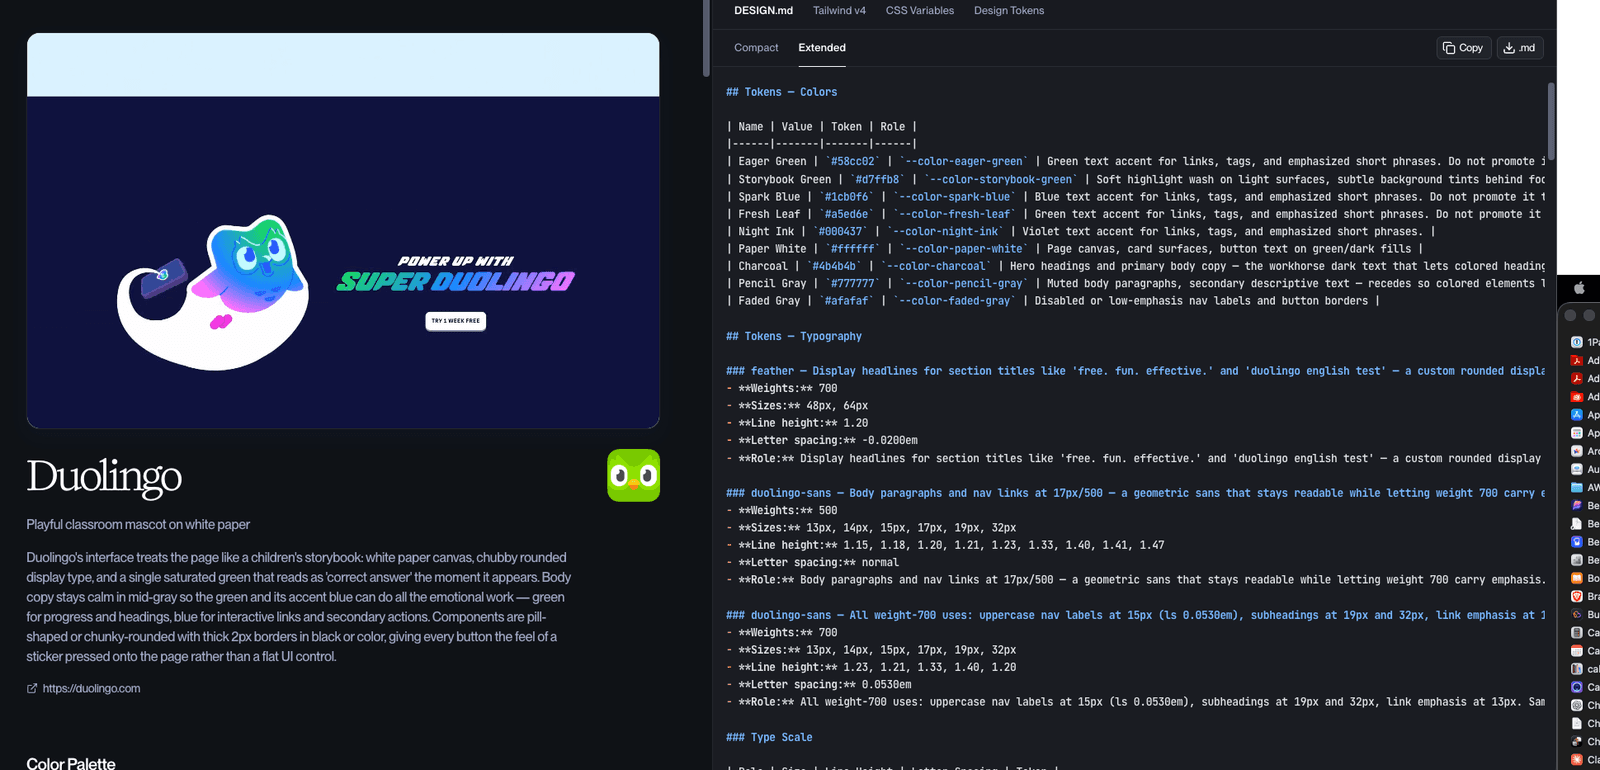This screenshot has height=770, width=1600.
Task: Click the --color-storybook-green token
Action: pos(998,179)
